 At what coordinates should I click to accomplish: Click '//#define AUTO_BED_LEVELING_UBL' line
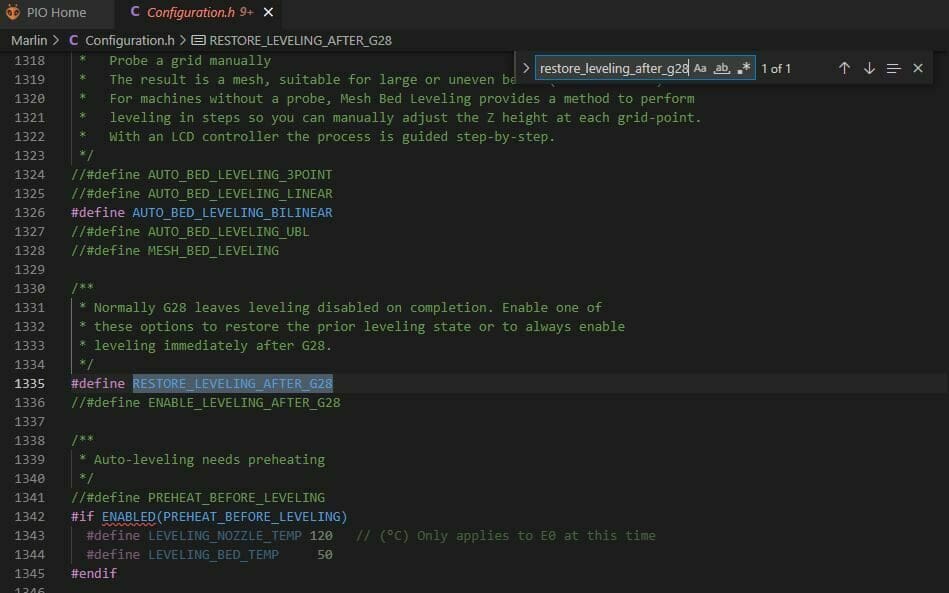click(190, 232)
